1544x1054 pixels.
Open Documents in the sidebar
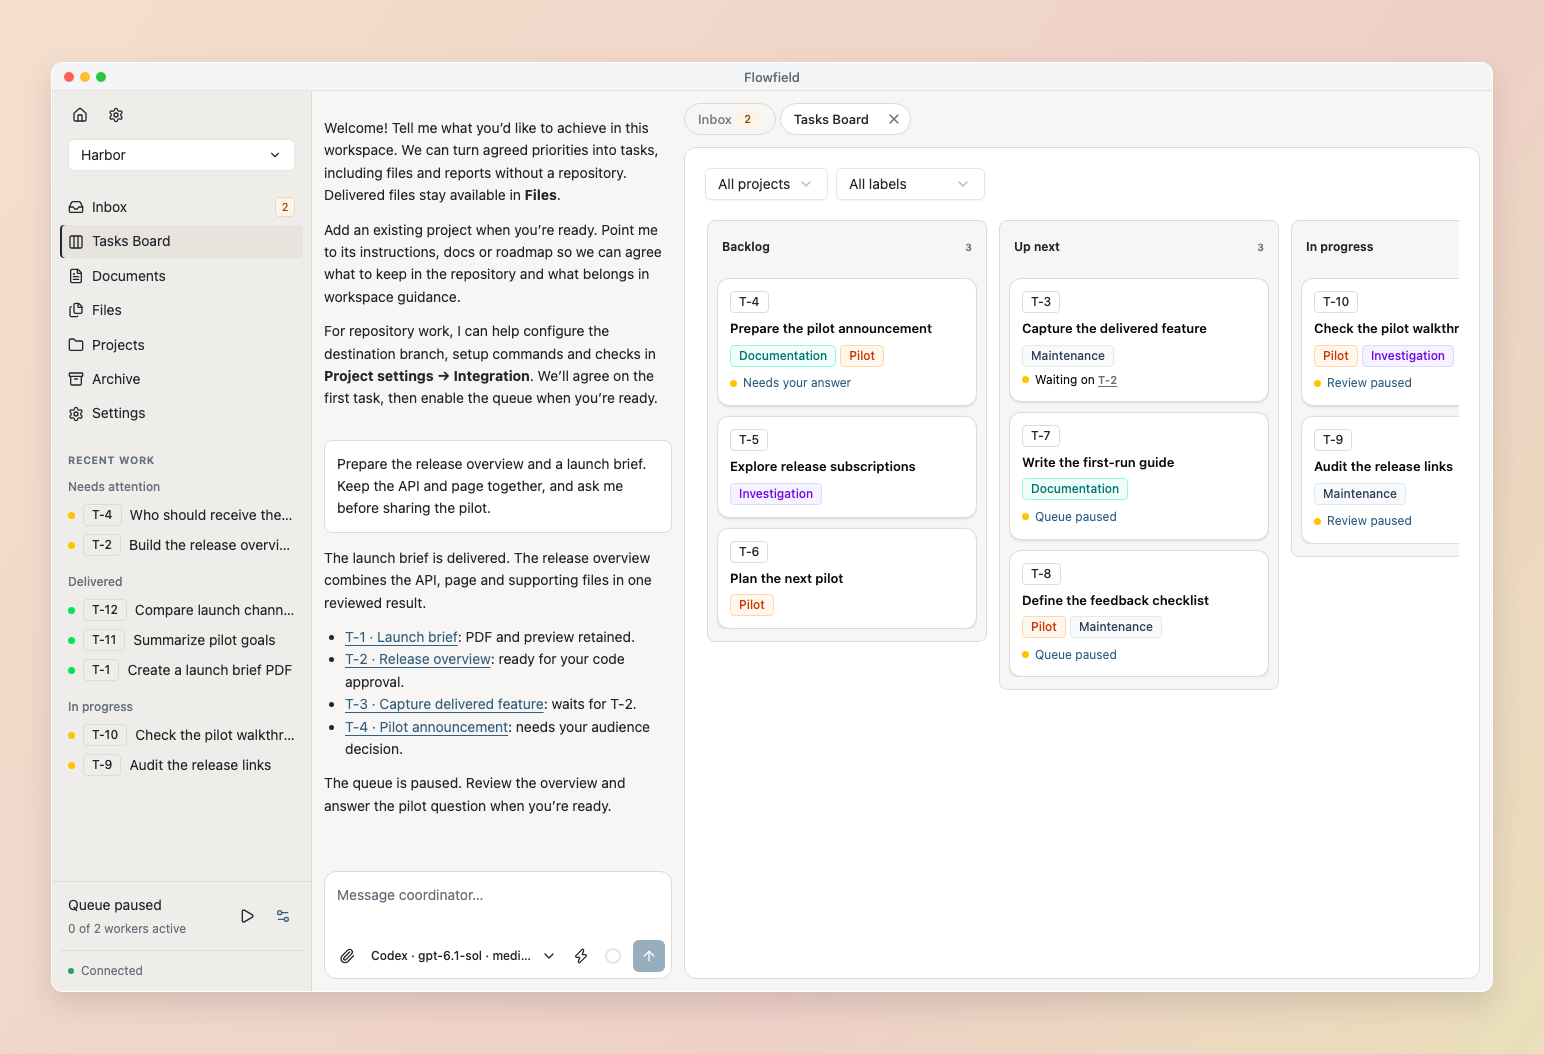181,276
